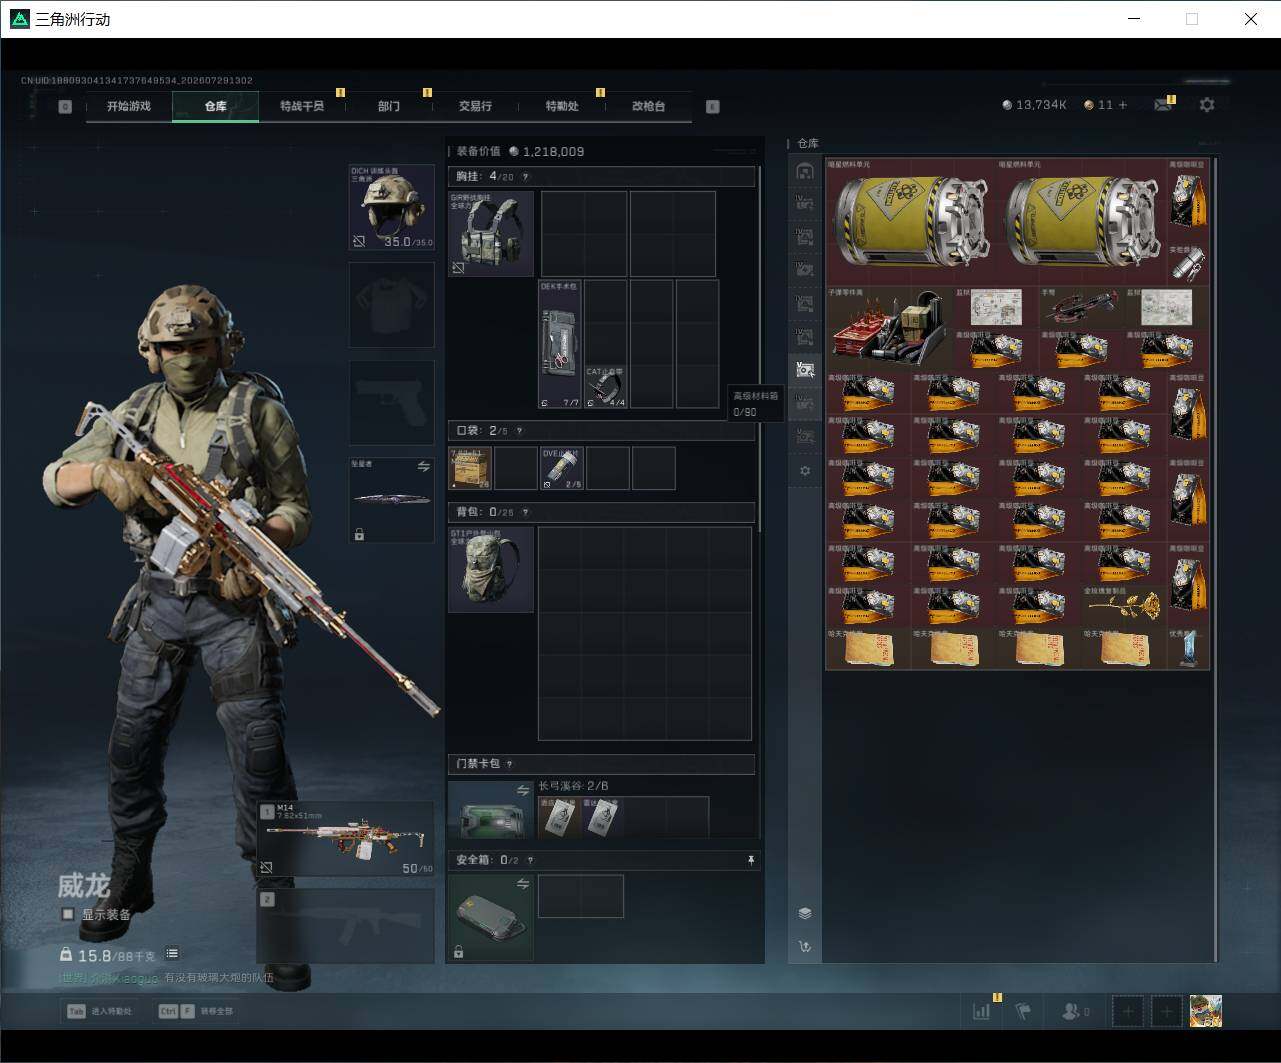Click the help icon next to 背包
The height and width of the screenshot is (1063, 1281).
[x=526, y=512]
